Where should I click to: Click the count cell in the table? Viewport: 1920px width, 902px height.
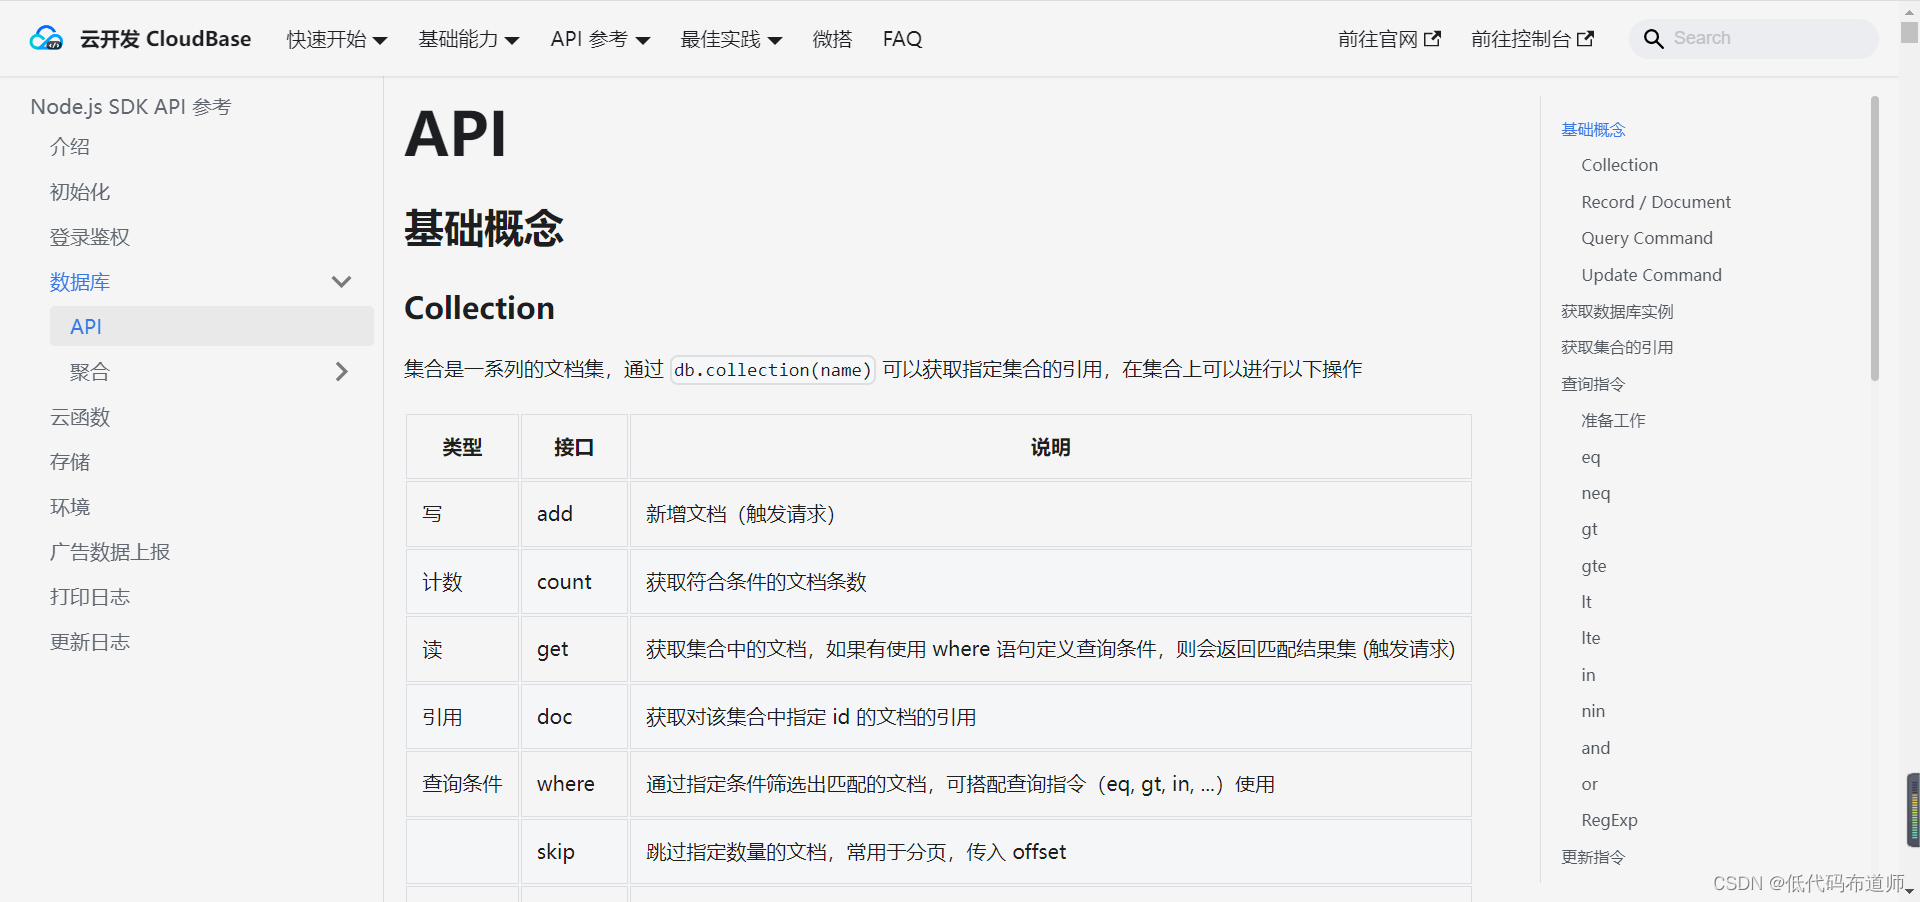click(574, 582)
